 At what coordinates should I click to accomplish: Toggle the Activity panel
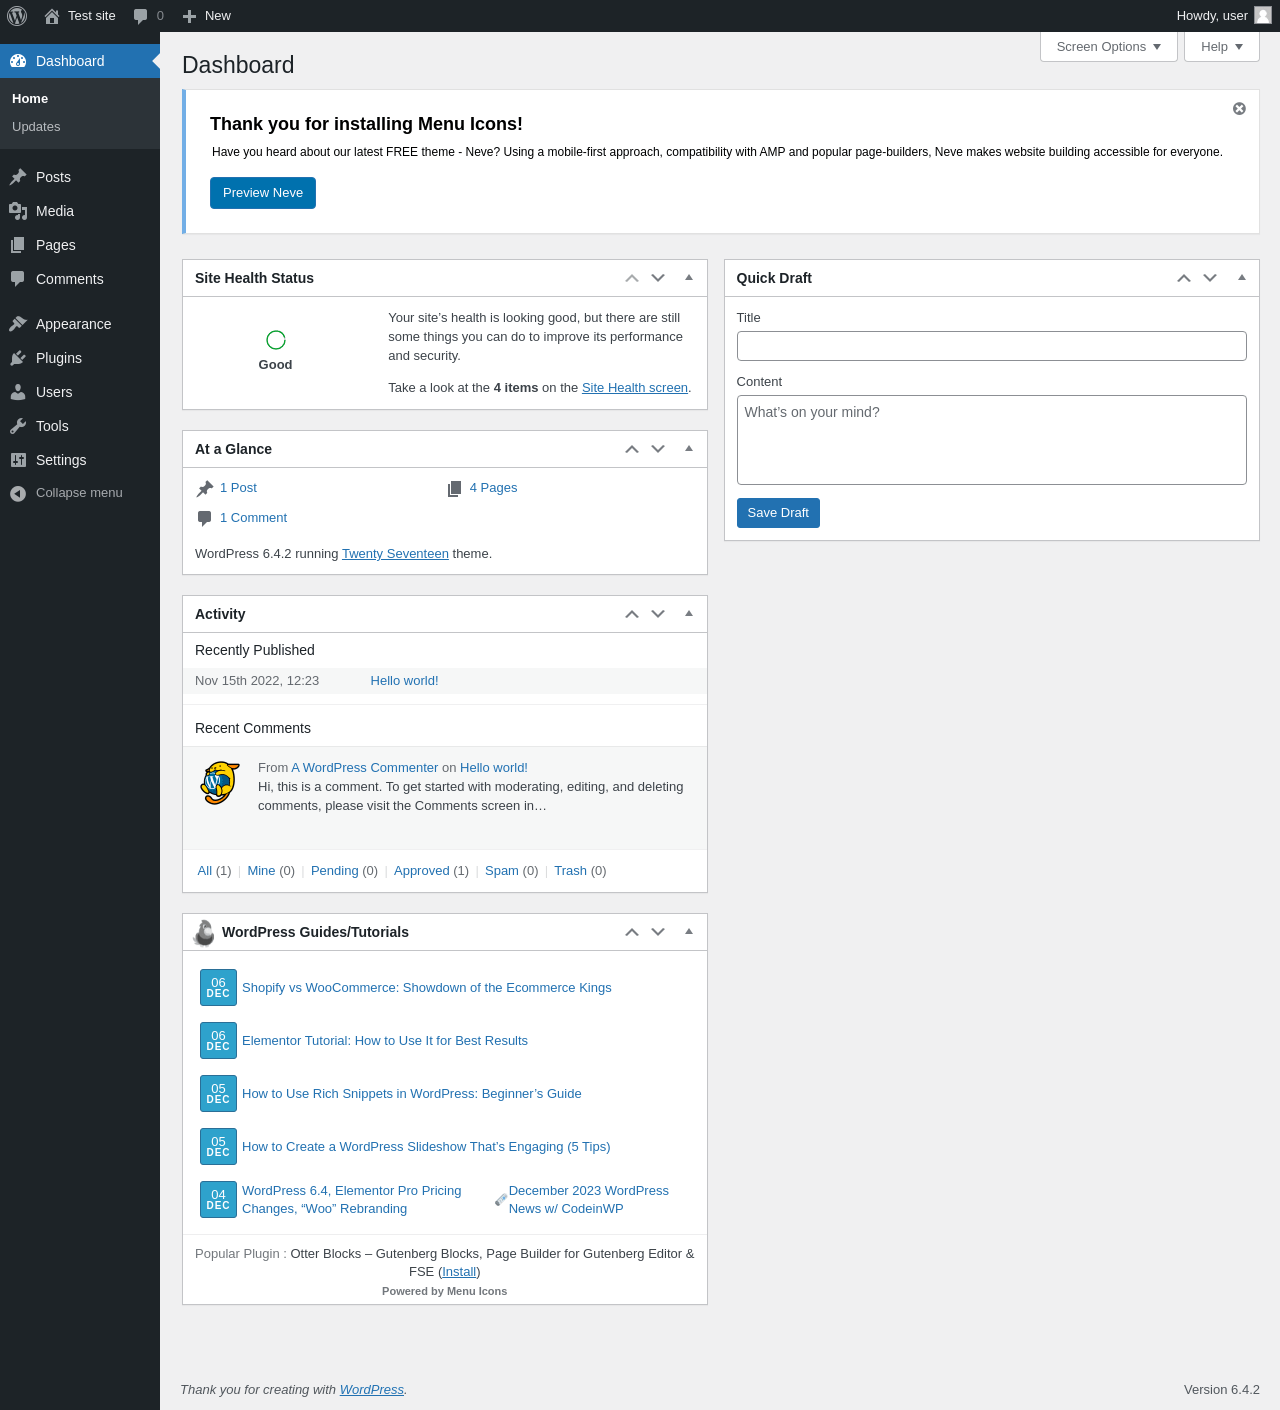(689, 614)
